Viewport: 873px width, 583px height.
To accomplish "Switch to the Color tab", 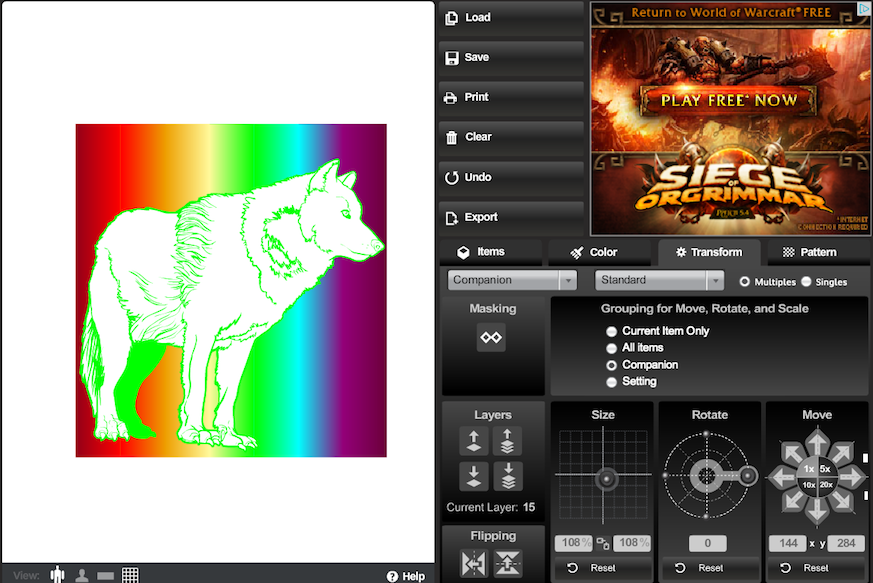I will [594, 252].
